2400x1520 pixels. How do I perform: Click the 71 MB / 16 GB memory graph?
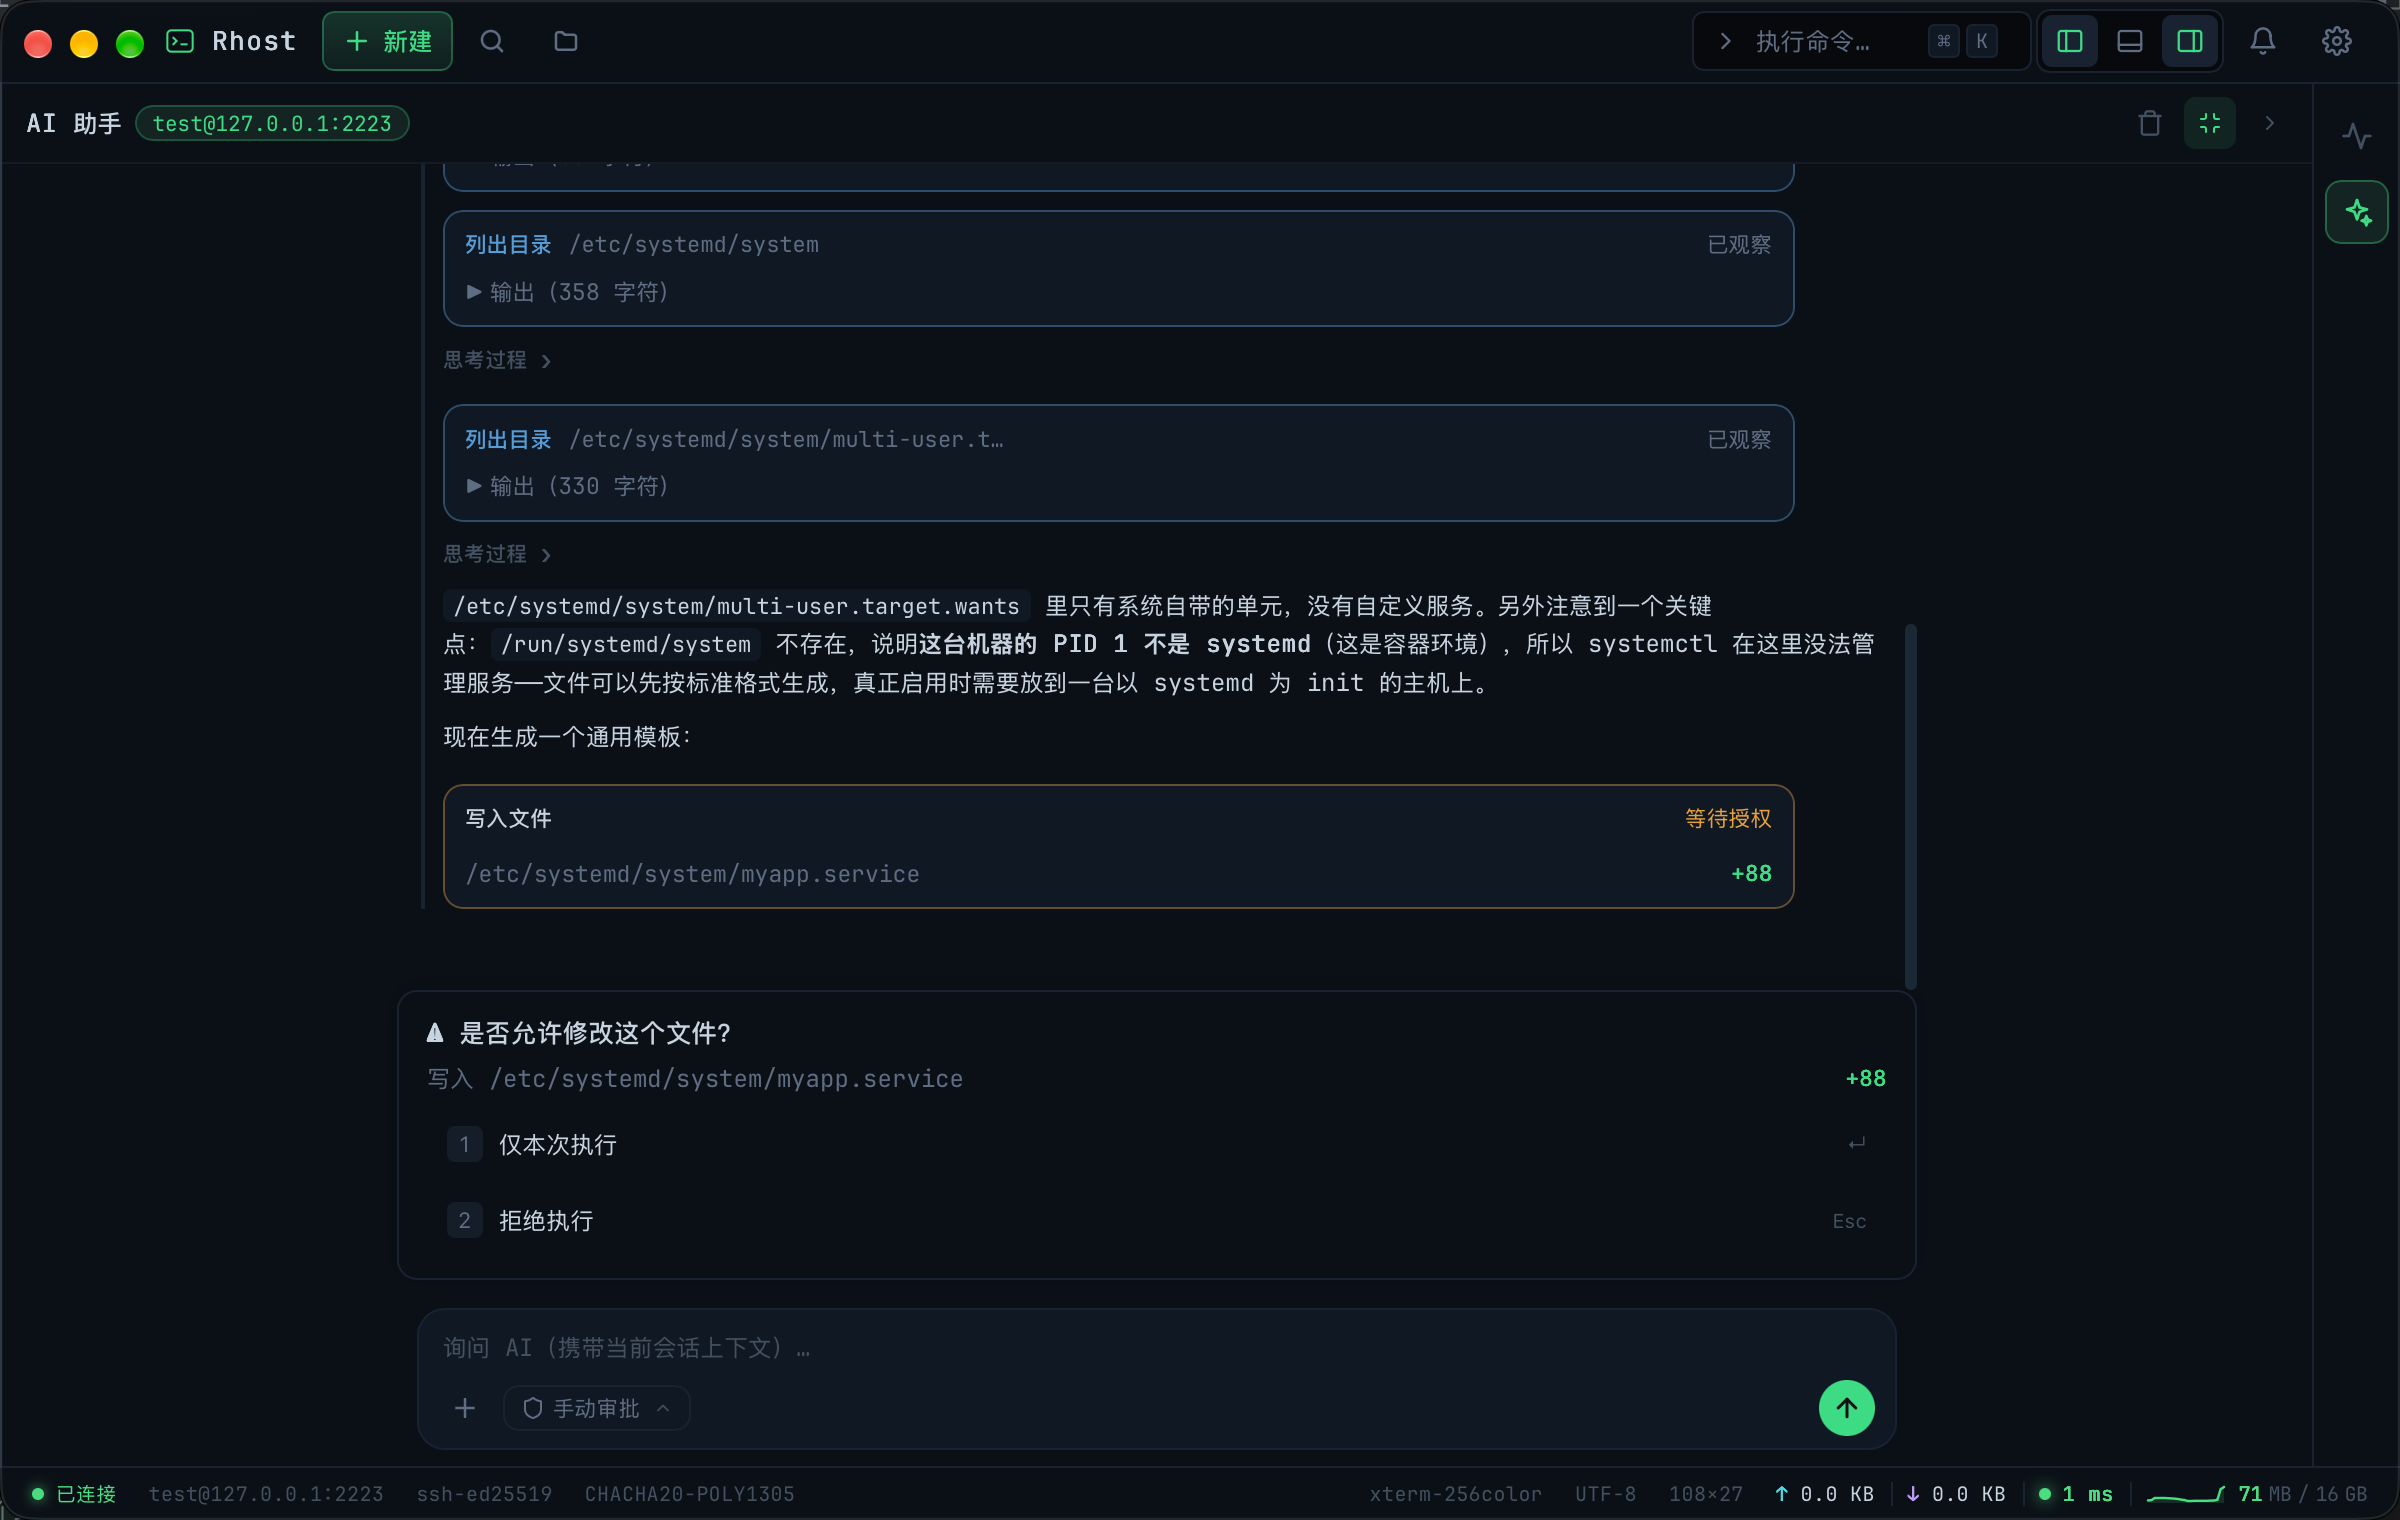(2257, 1494)
